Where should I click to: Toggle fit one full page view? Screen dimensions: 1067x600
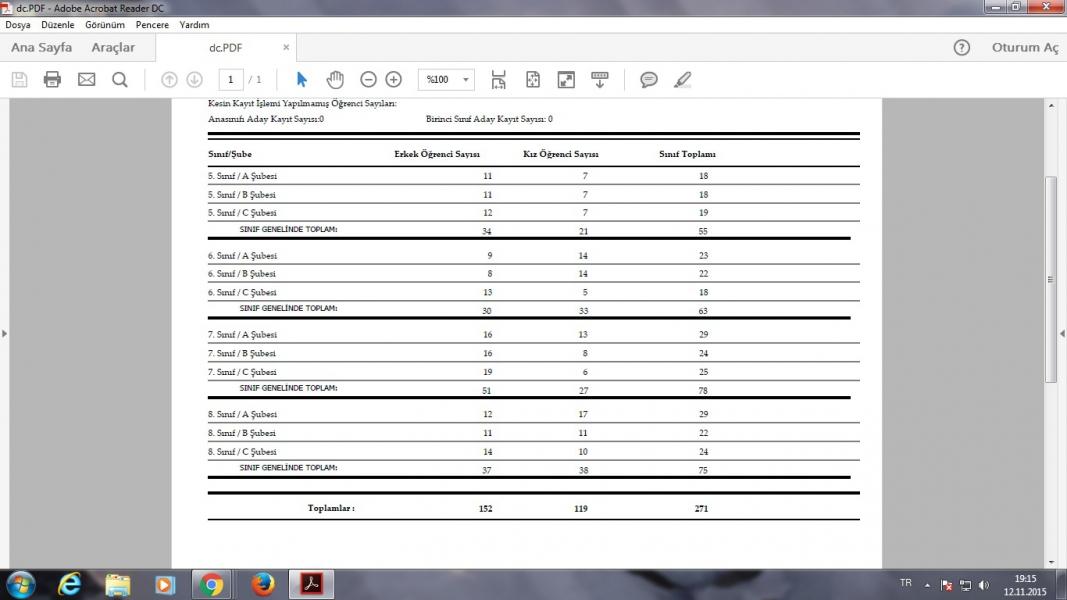pos(533,80)
